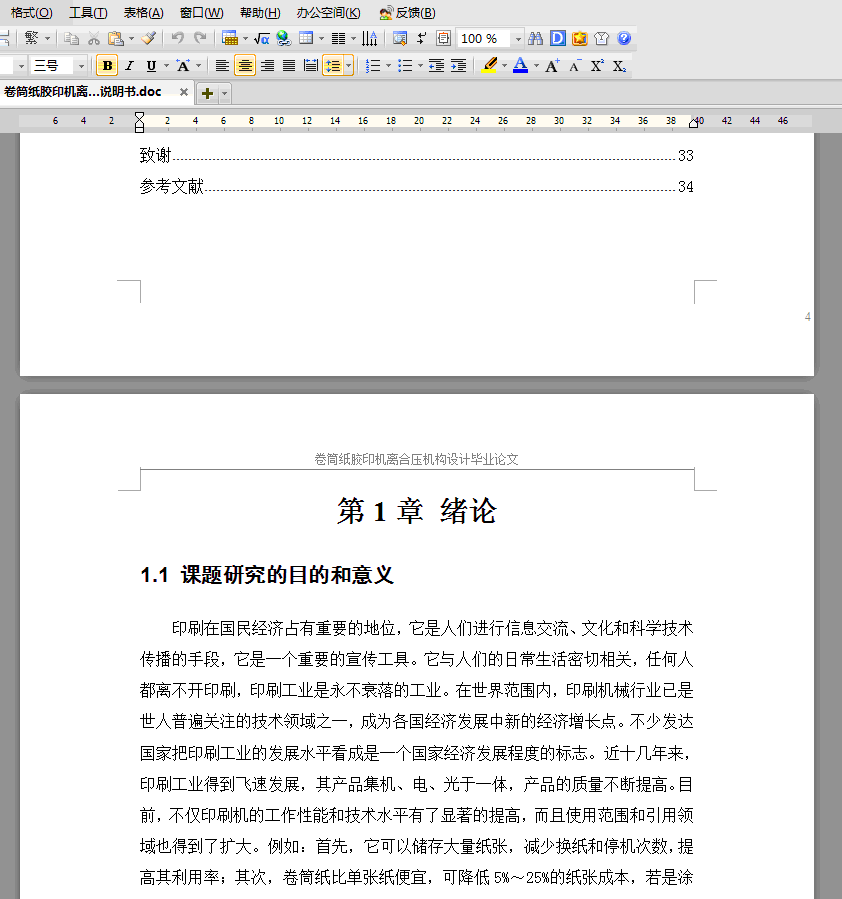Toggle align left
The height and width of the screenshot is (899, 842).
tap(222, 66)
